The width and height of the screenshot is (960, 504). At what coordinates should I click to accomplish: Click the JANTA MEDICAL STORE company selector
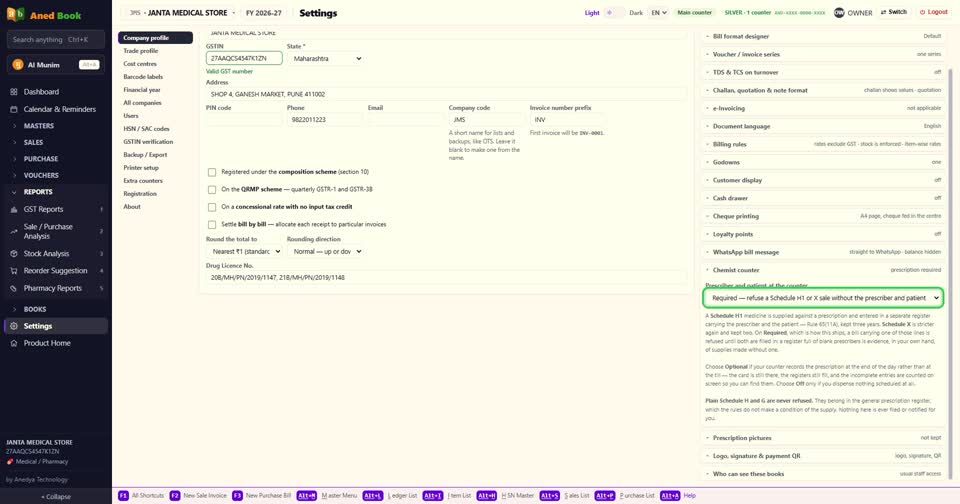(x=182, y=13)
